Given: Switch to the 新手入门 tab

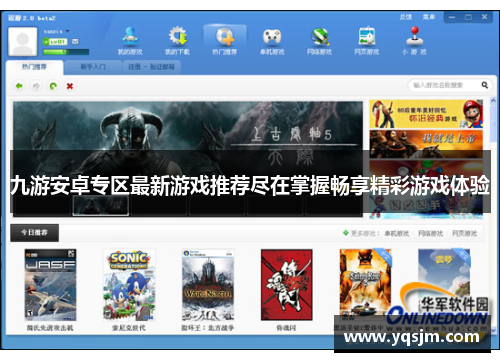Looking at the screenshot, I should [x=93, y=67].
